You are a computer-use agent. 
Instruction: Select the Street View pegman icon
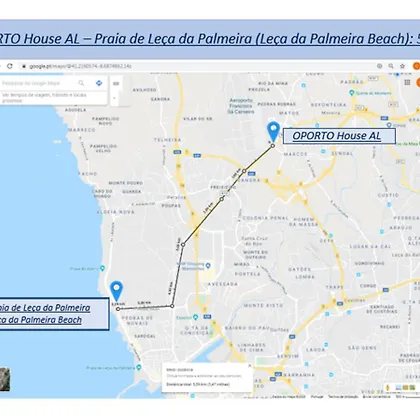(x=388, y=388)
